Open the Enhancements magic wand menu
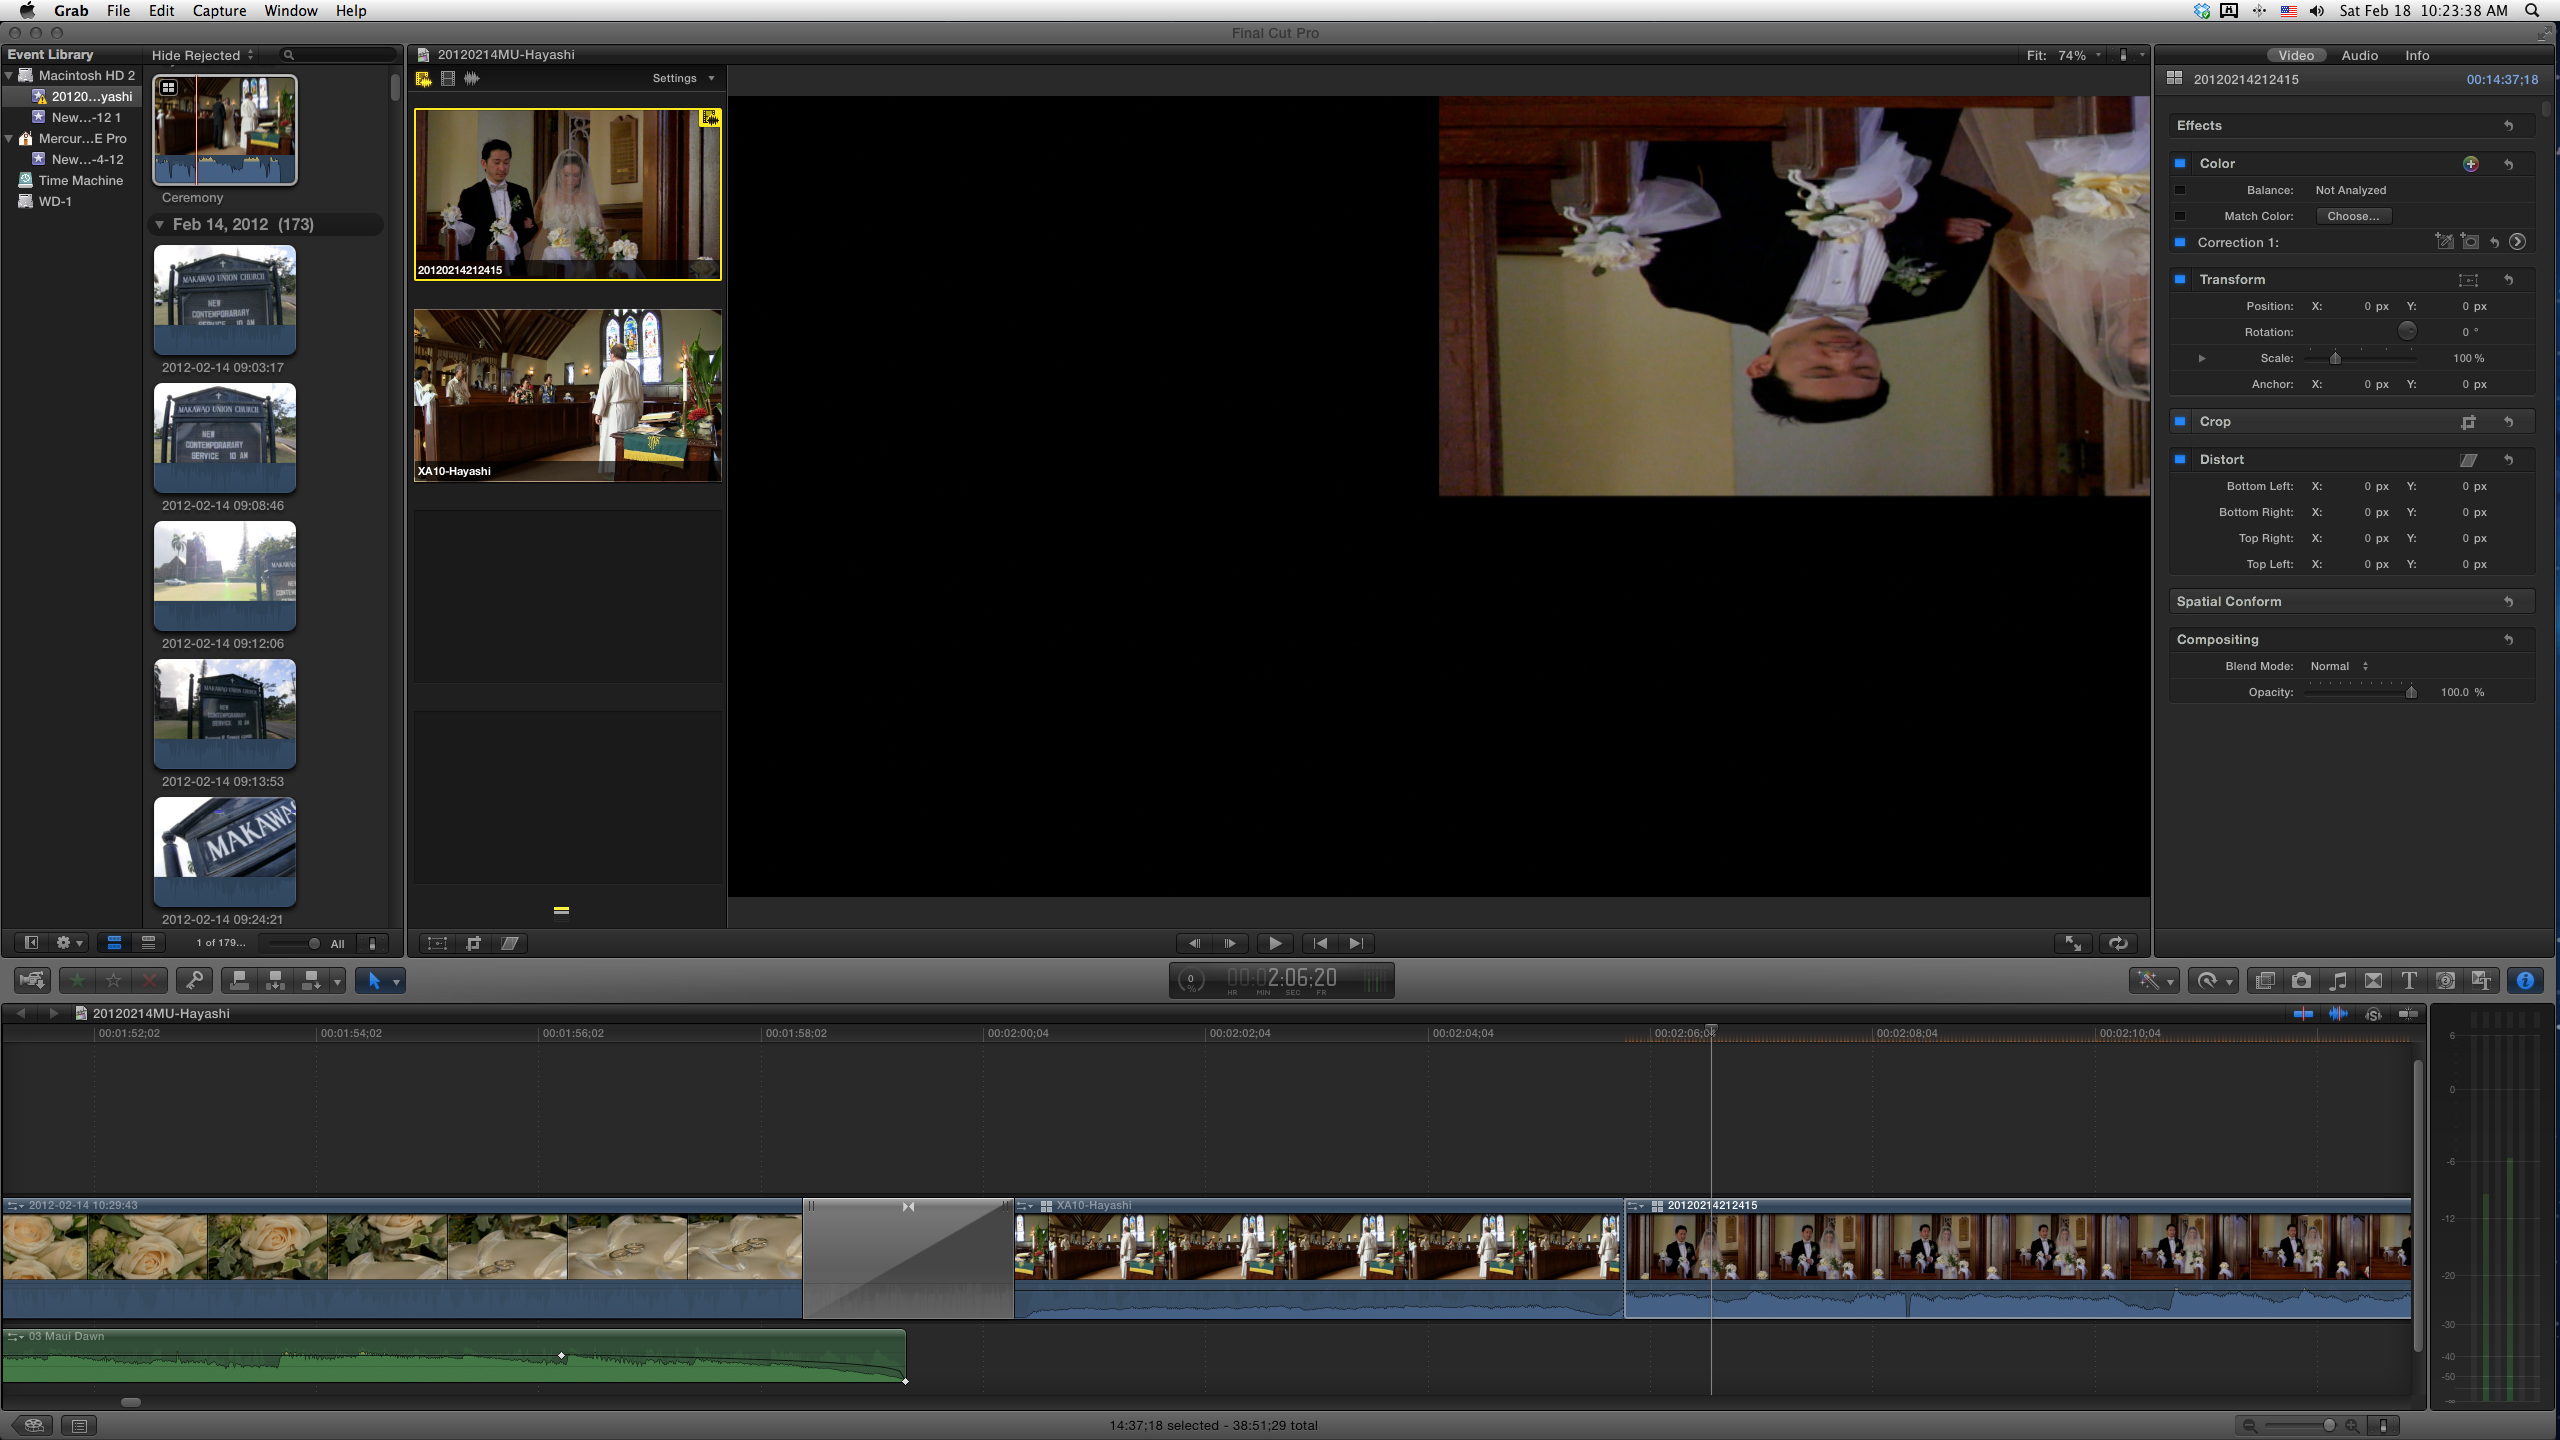 point(2153,981)
